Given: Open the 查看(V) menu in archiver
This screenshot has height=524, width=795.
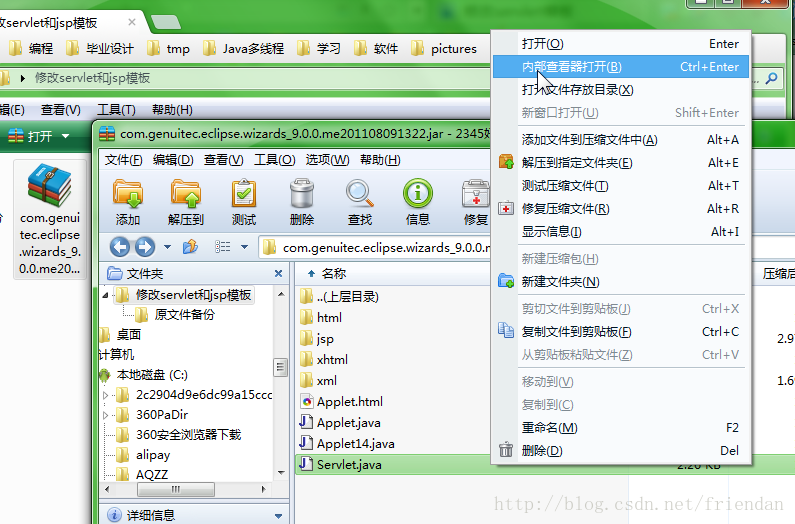Looking at the screenshot, I should 224,160.
